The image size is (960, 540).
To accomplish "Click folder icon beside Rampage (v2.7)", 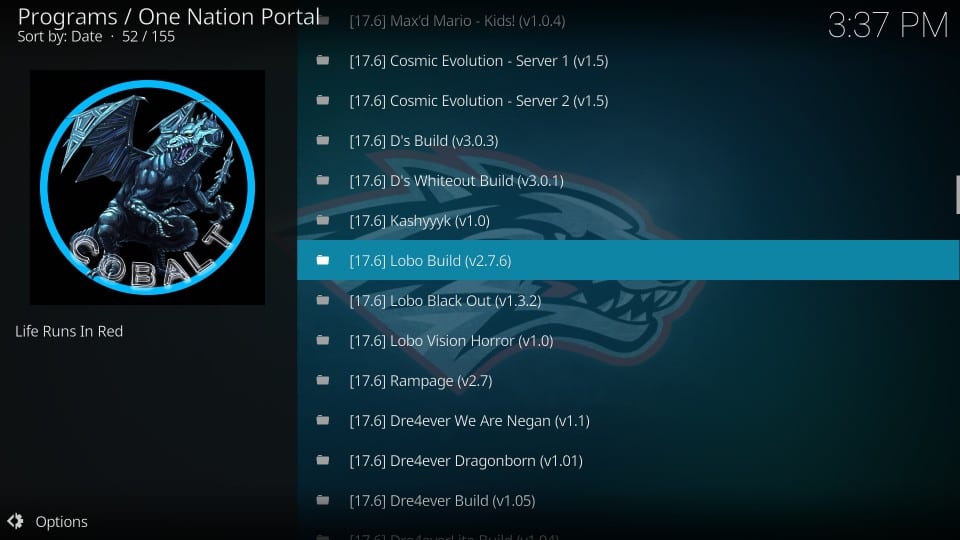I will [323, 380].
